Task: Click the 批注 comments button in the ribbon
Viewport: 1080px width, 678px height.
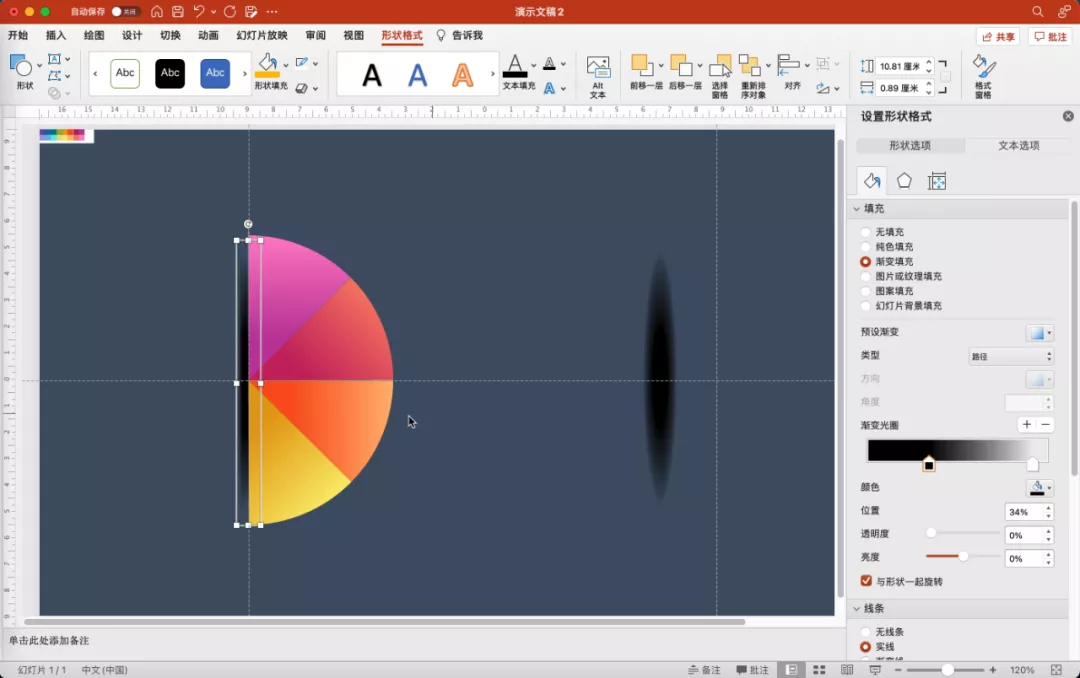Action: pyautogui.click(x=1050, y=37)
